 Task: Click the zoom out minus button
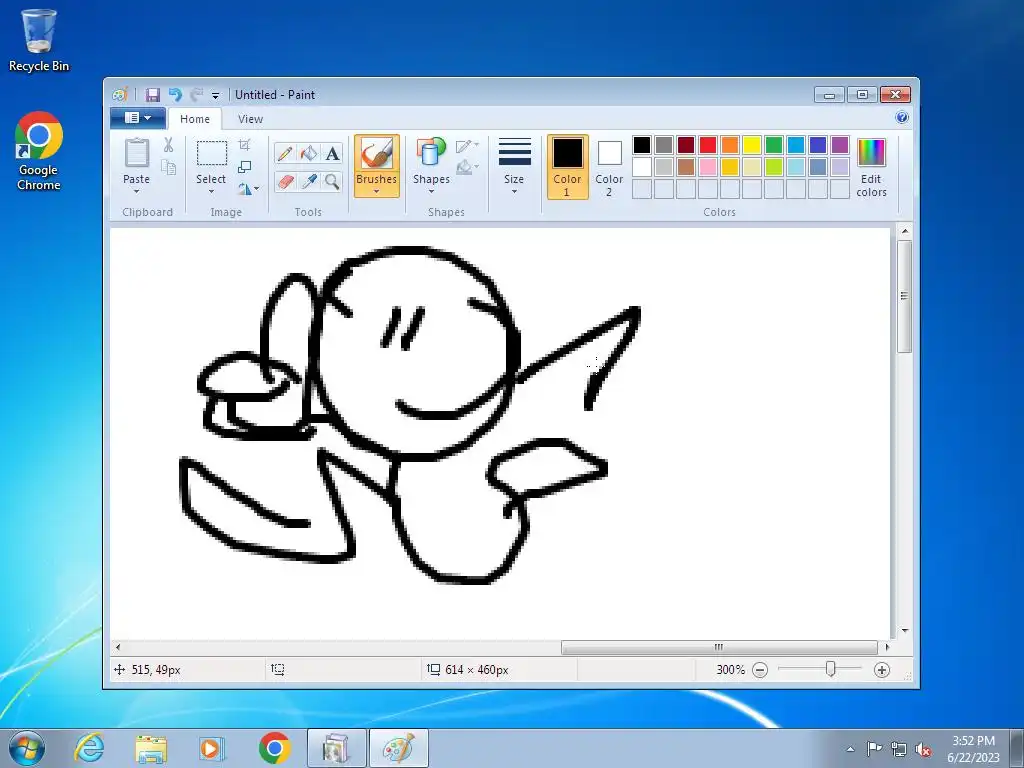pos(760,670)
